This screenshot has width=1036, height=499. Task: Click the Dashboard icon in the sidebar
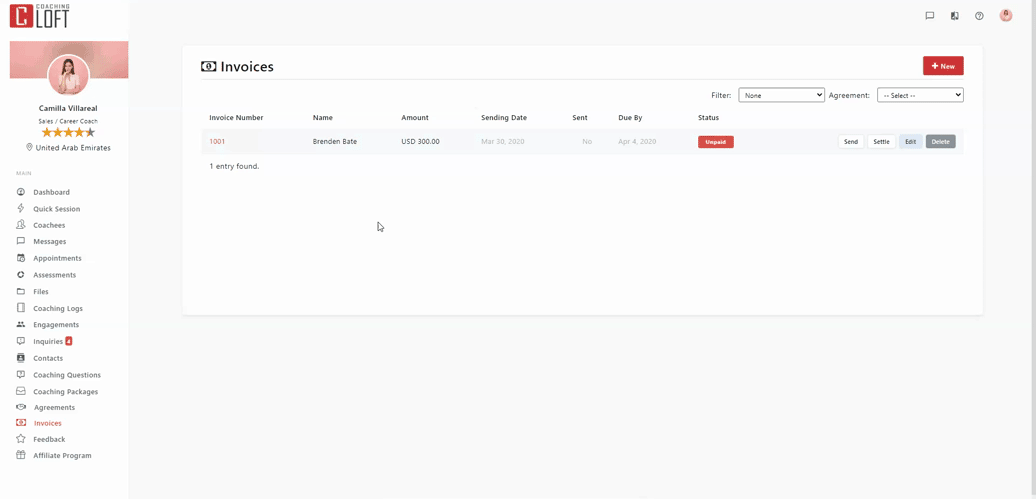pyautogui.click(x=20, y=192)
